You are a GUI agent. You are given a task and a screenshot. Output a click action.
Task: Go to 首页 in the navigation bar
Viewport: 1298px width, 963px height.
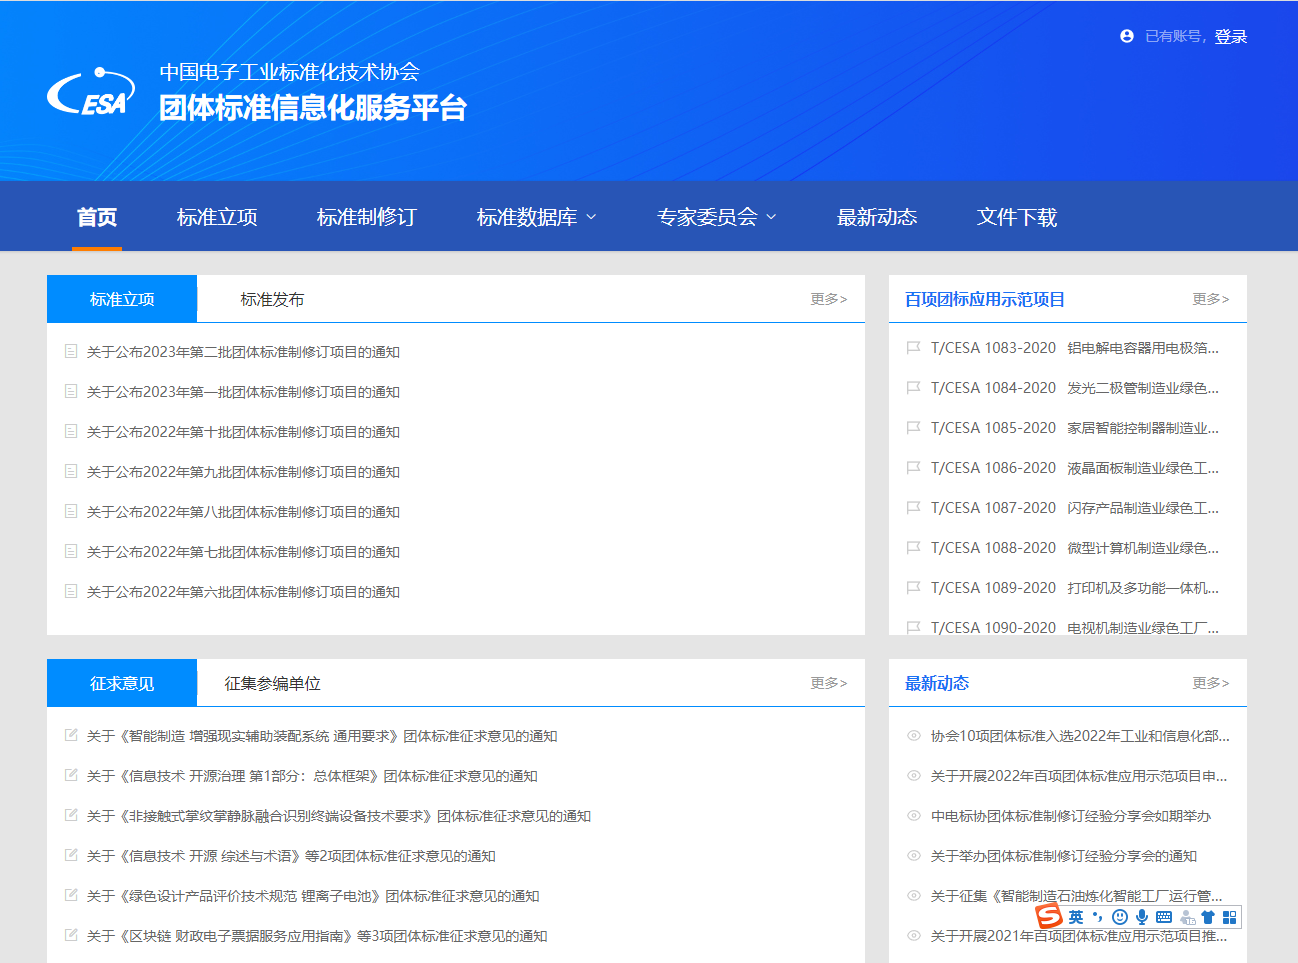[x=97, y=217]
